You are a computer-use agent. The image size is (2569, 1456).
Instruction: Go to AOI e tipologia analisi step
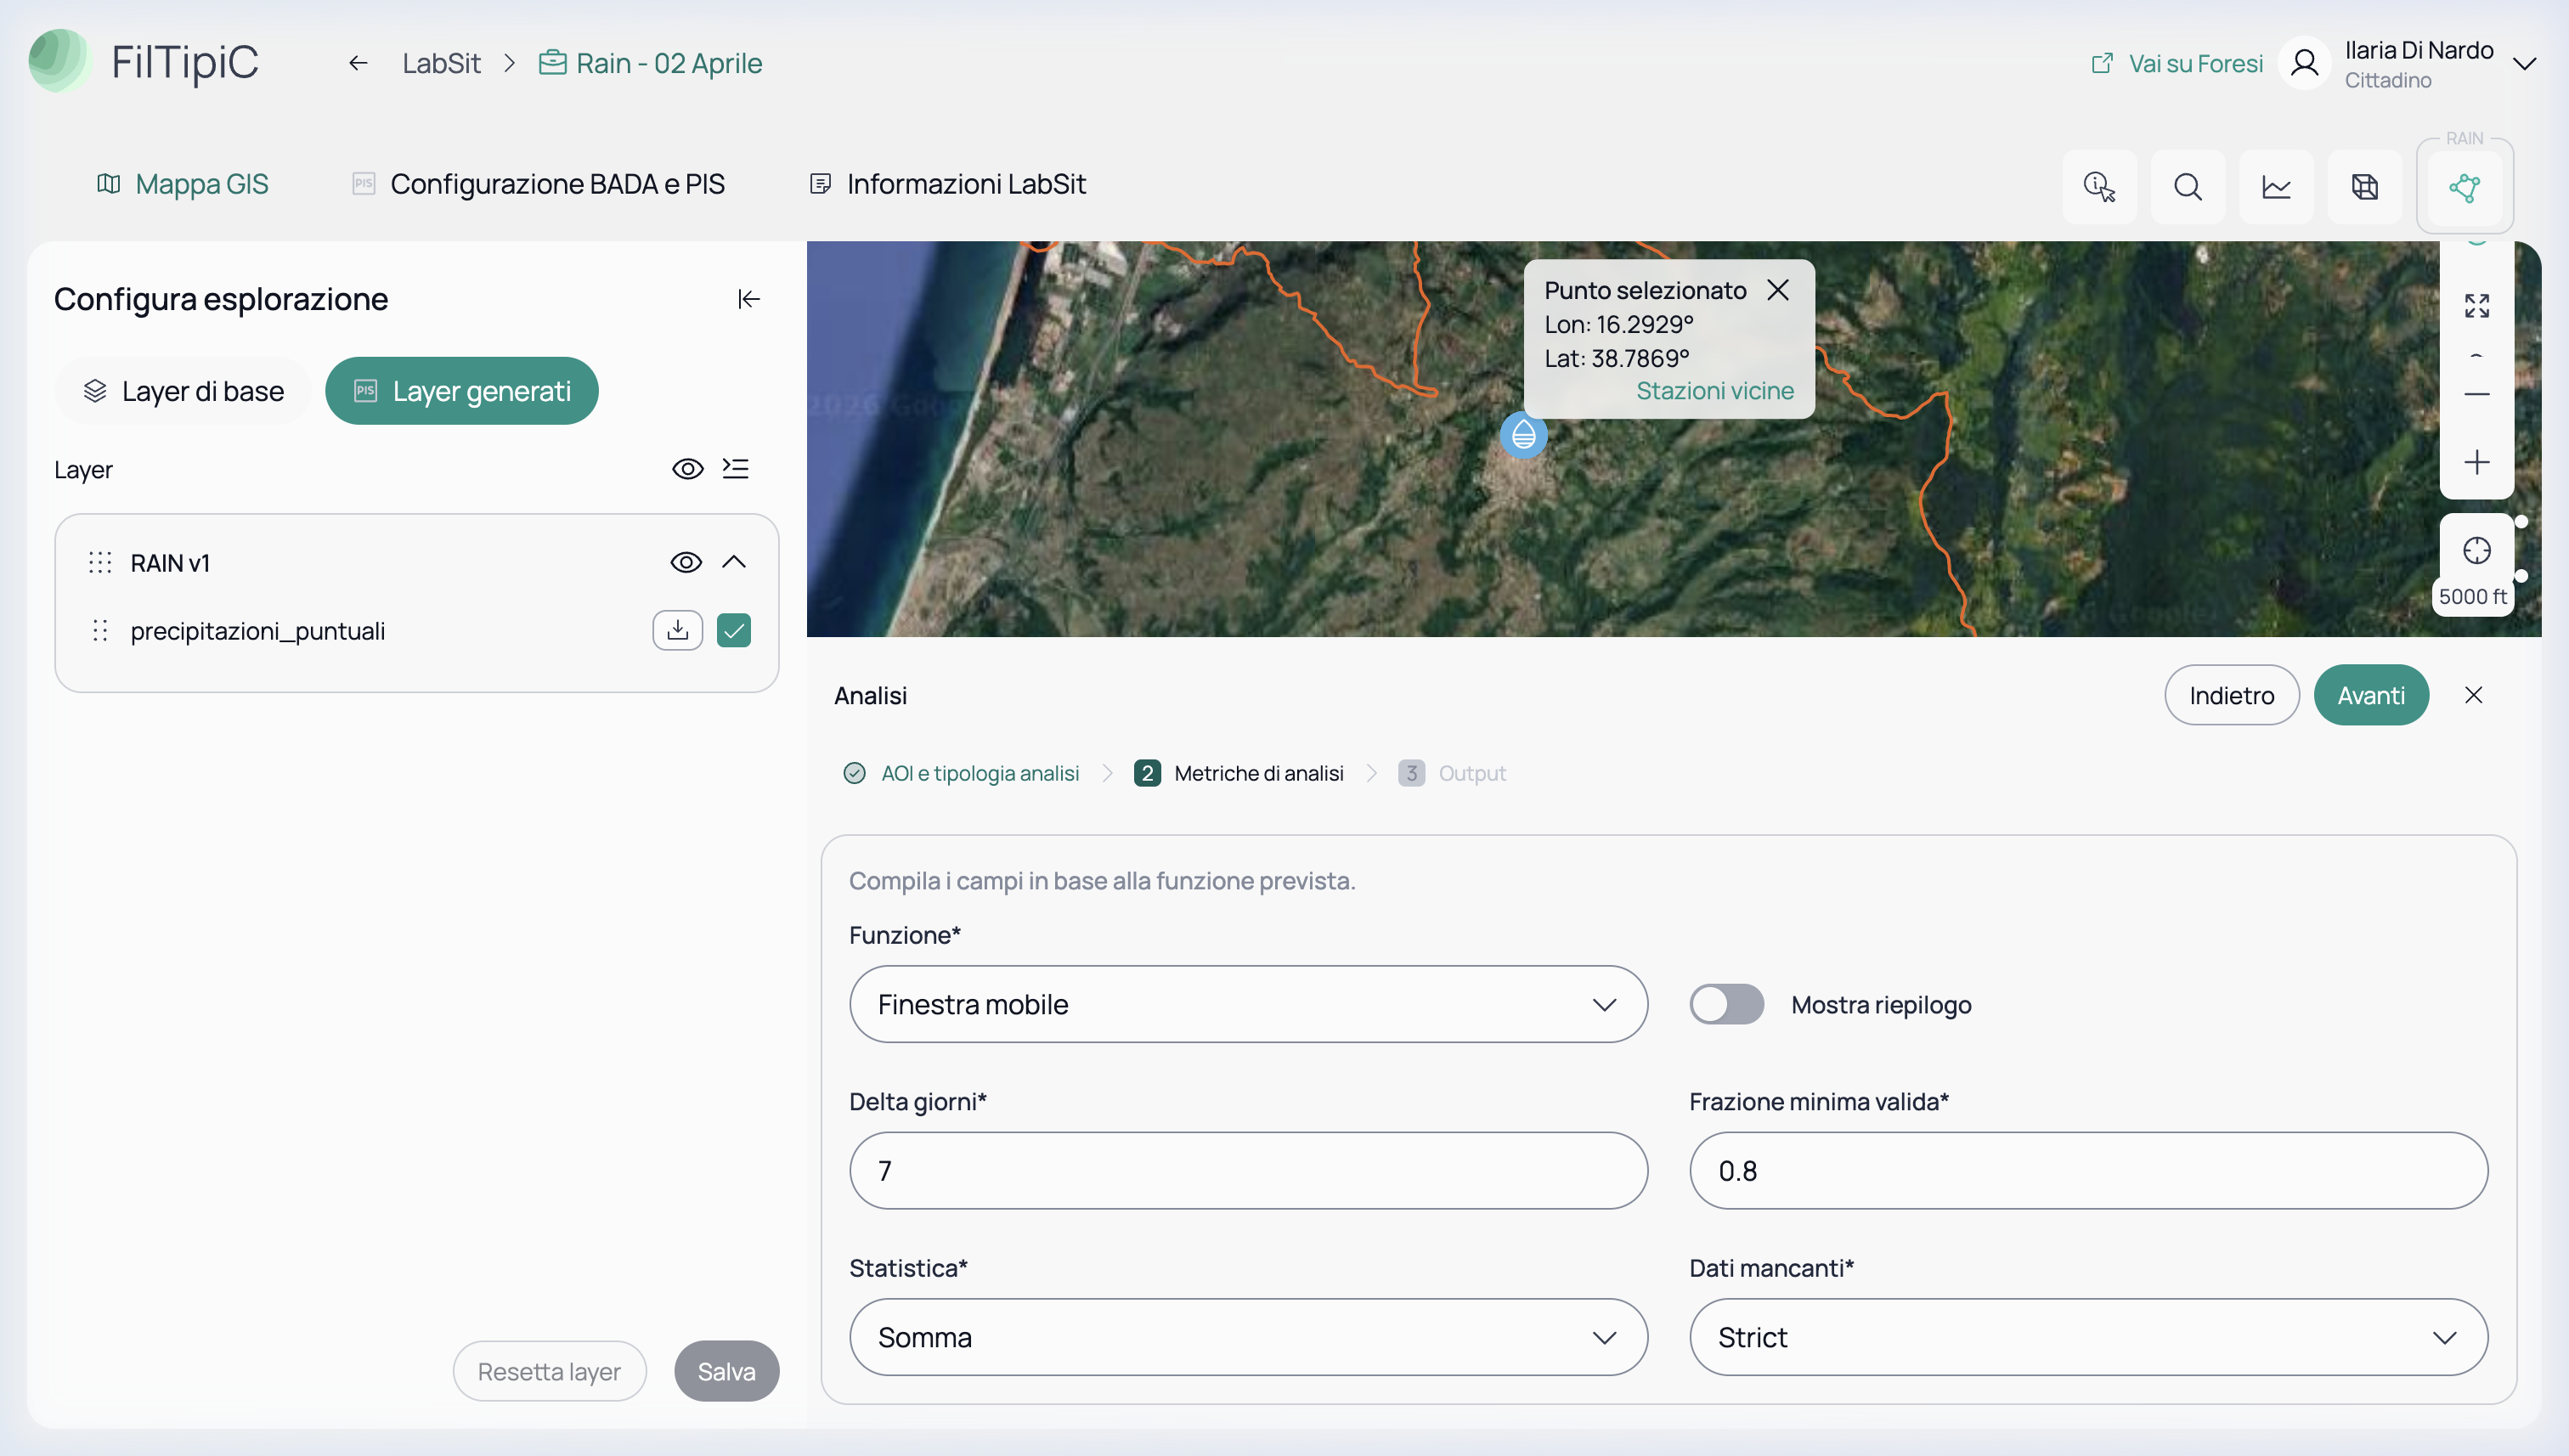coord(962,773)
